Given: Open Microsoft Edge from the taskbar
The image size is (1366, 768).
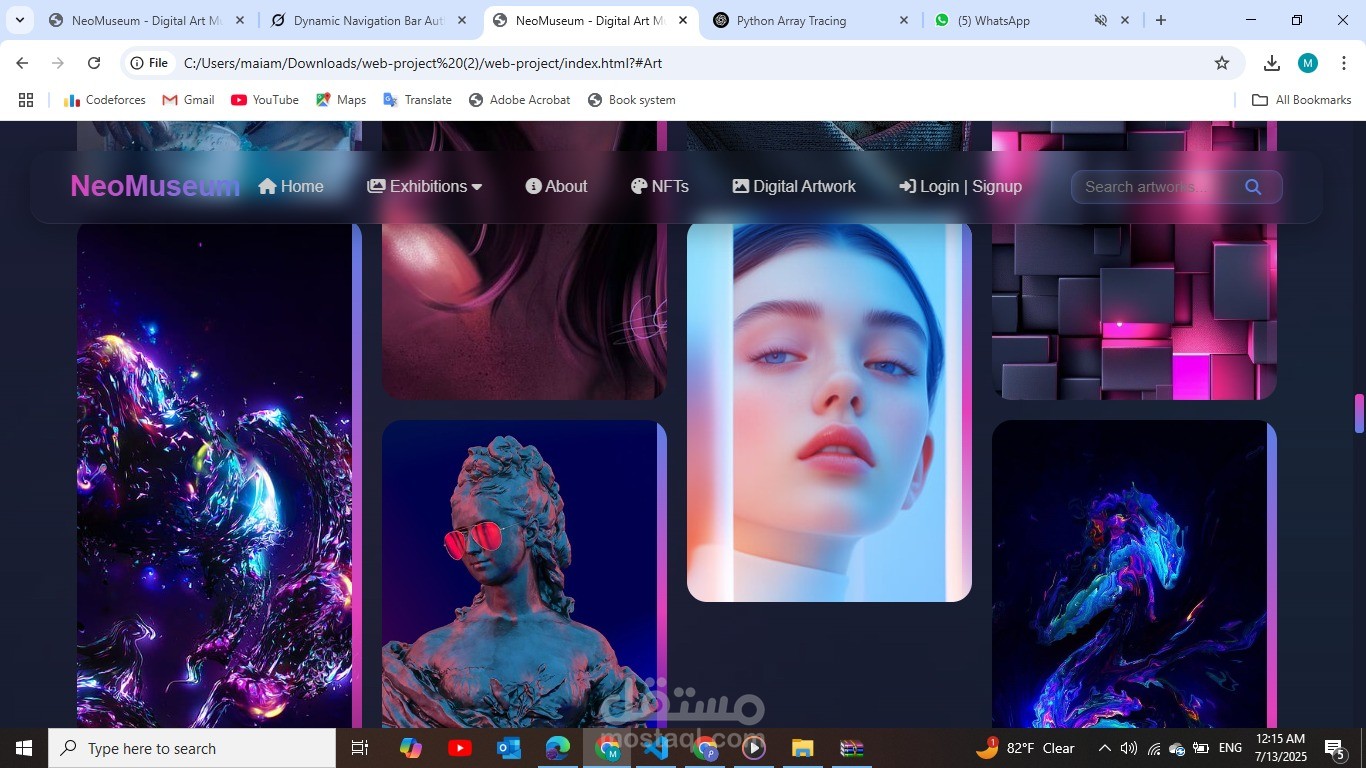Looking at the screenshot, I should click(x=558, y=748).
